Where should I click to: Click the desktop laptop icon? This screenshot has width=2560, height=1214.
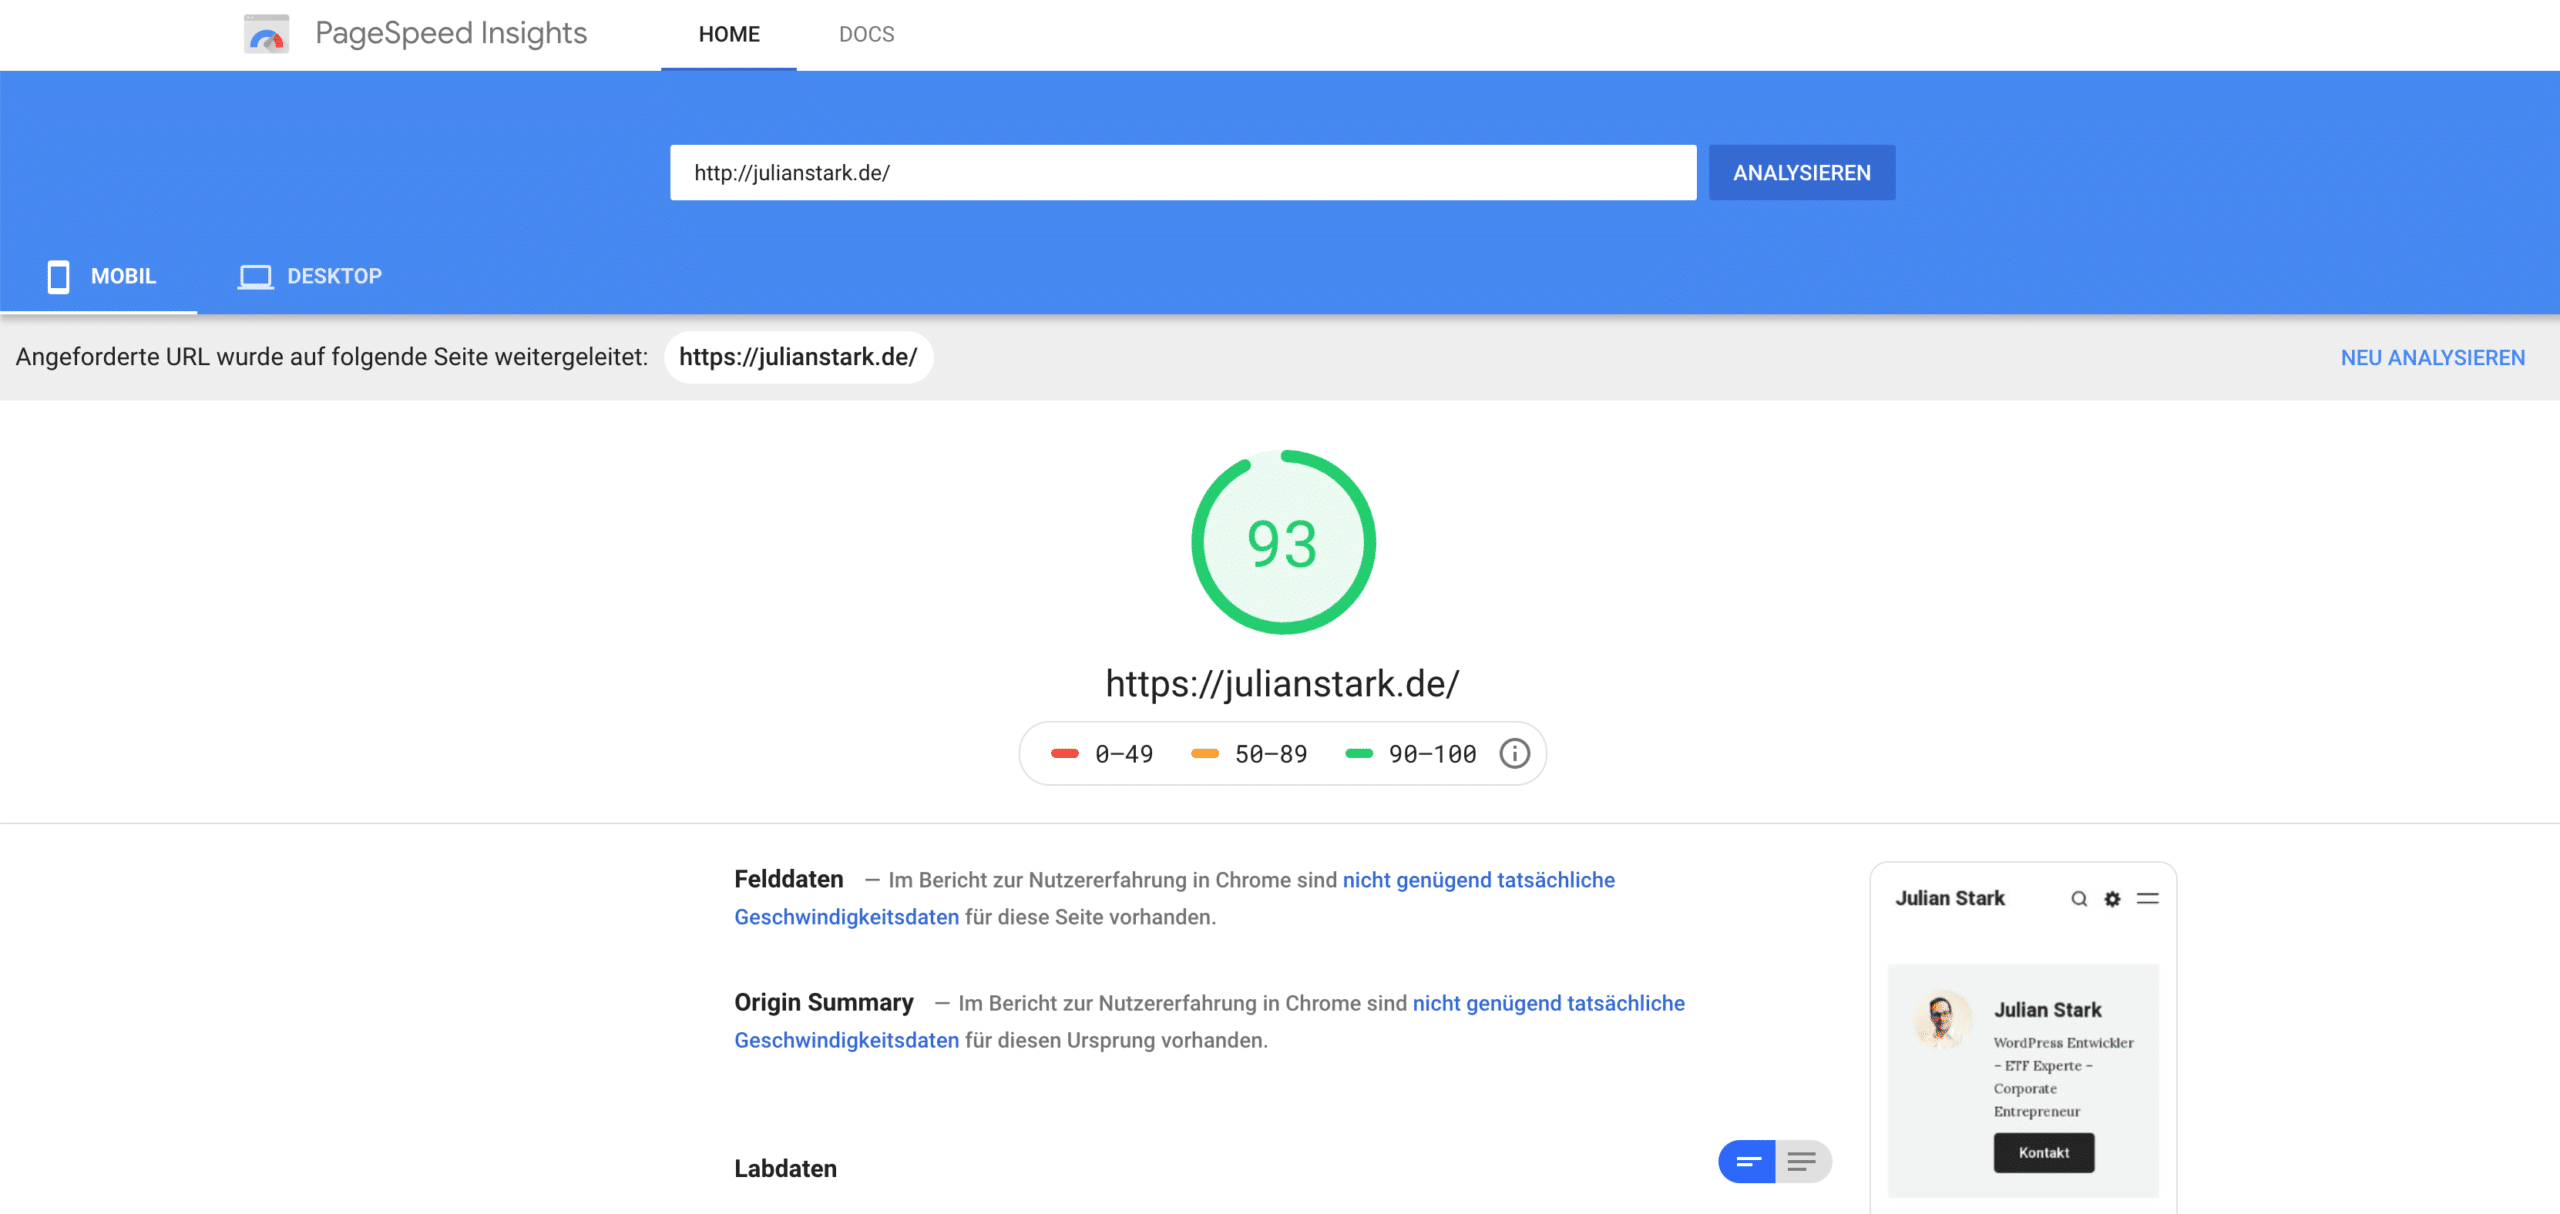[x=255, y=276]
